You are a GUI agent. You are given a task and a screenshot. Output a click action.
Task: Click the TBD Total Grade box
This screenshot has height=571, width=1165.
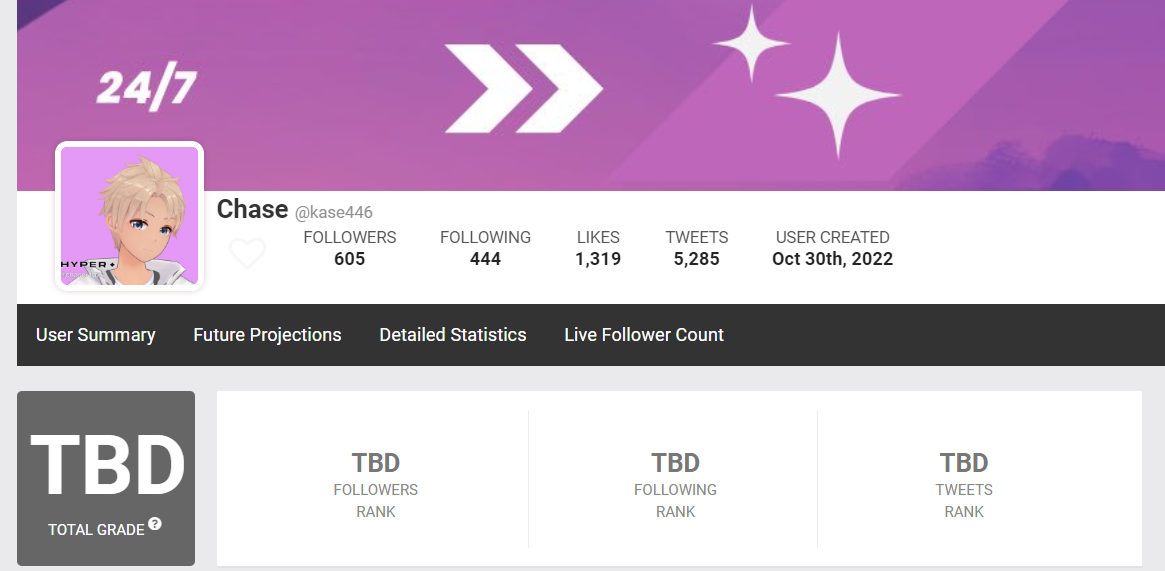click(106, 478)
